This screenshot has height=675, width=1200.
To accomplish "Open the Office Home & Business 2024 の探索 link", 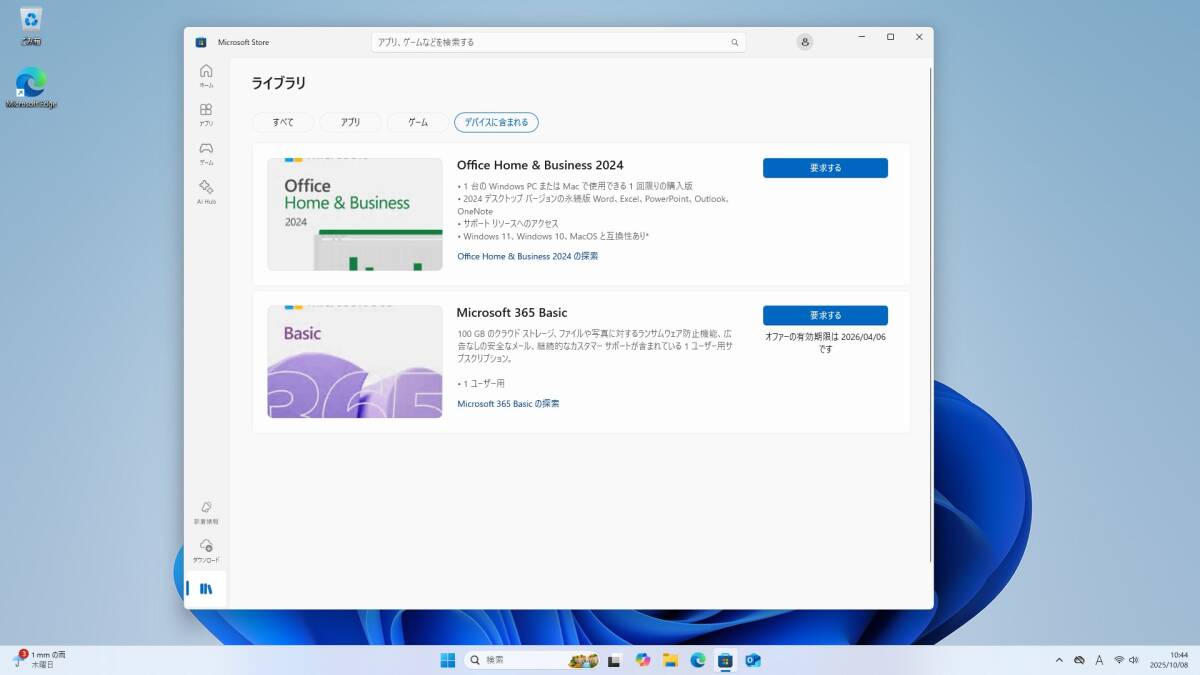I will point(527,256).
